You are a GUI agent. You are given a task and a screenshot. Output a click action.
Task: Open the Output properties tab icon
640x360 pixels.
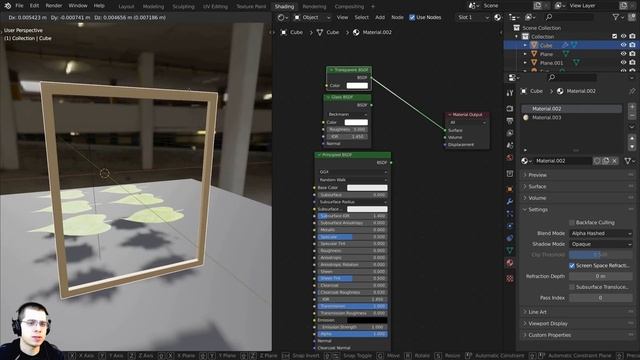click(510, 121)
